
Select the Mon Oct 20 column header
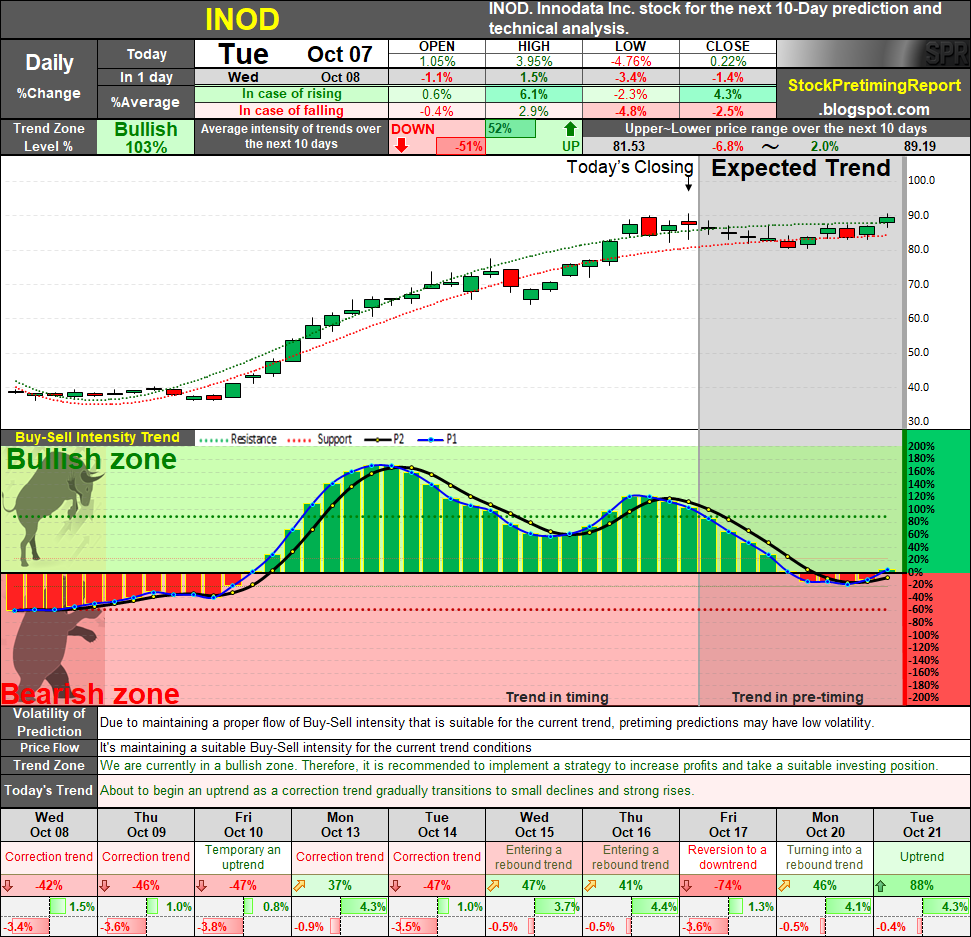825,825
